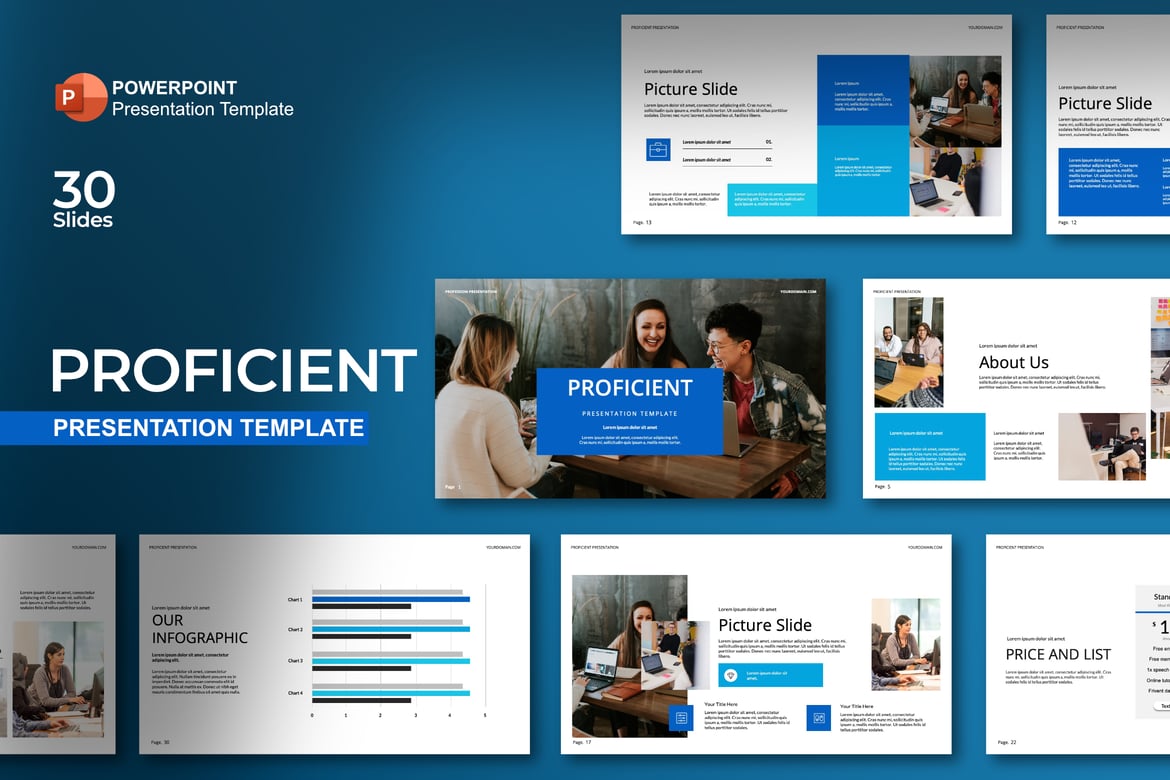The width and height of the screenshot is (1170, 780).
Task: Click the 'Chart 4' label in the infographic
Action: [x=295, y=693]
